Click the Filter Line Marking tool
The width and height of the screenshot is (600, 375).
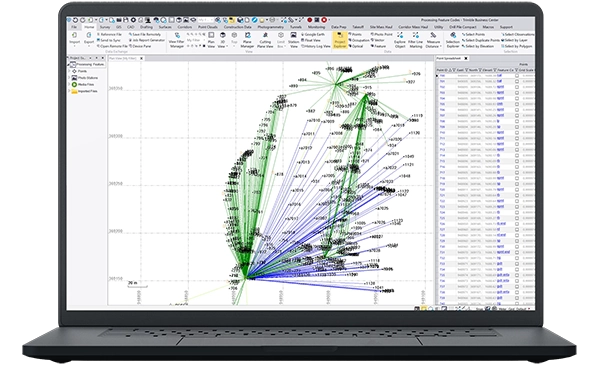click(416, 40)
